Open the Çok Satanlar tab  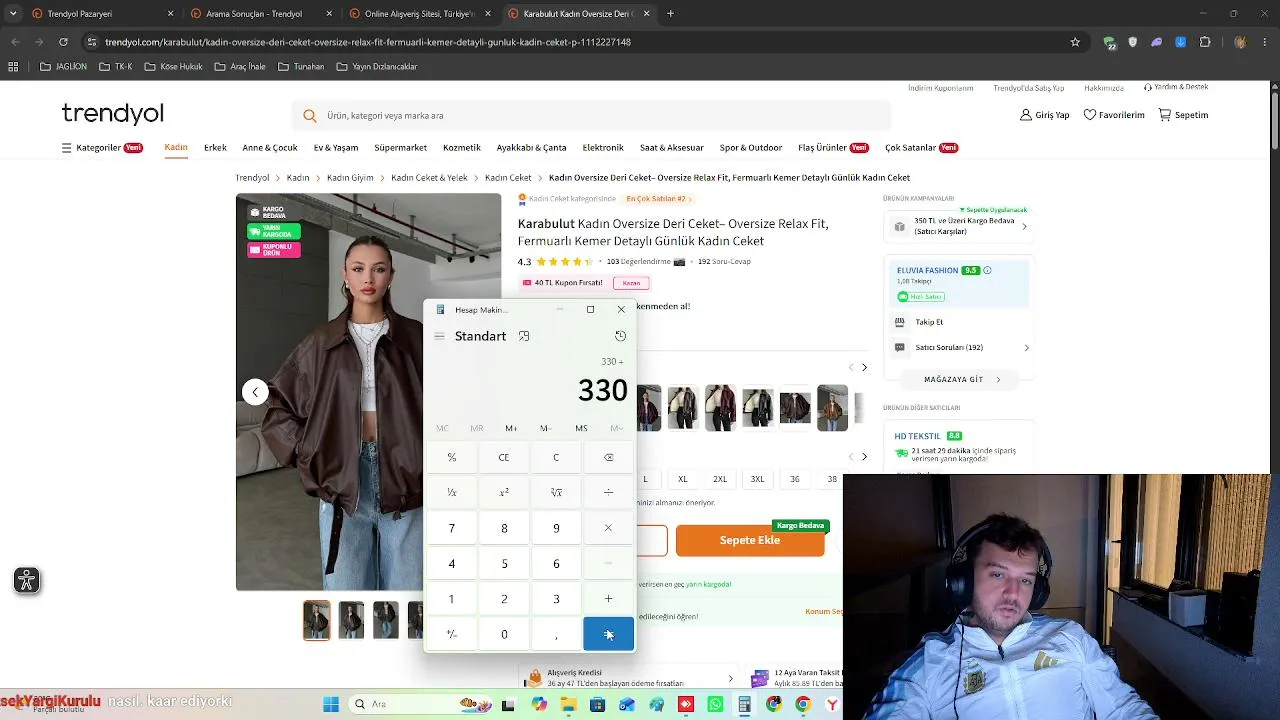(921, 148)
